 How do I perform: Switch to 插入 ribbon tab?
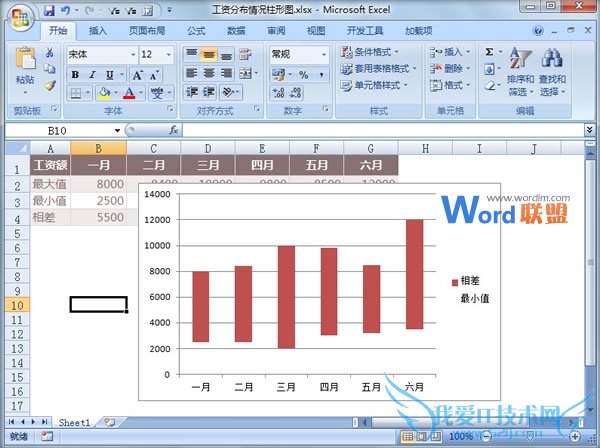pos(98,31)
